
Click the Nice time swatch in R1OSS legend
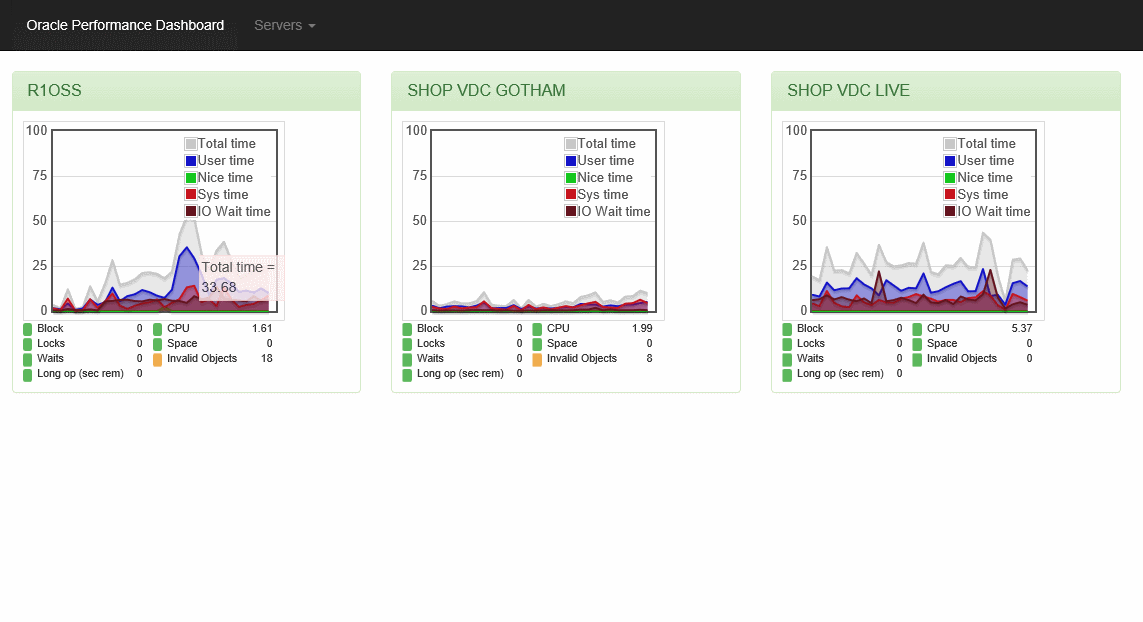(x=191, y=178)
